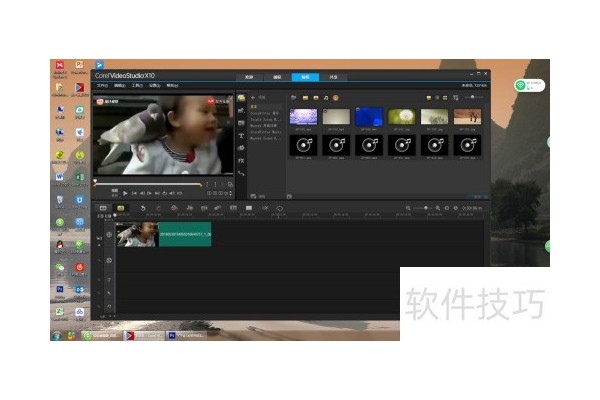
Task: Open the library sort options icon
Action: point(455,98)
